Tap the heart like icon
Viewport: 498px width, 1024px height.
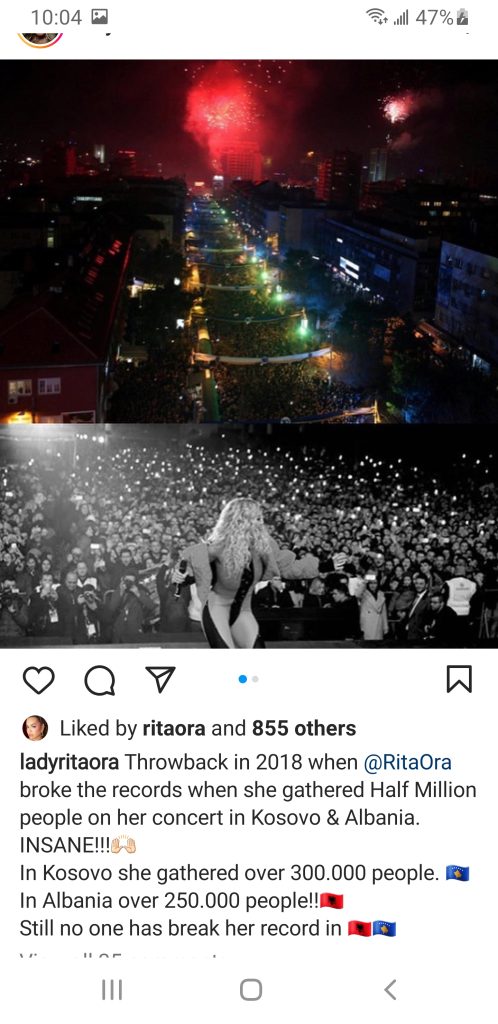coord(39,680)
